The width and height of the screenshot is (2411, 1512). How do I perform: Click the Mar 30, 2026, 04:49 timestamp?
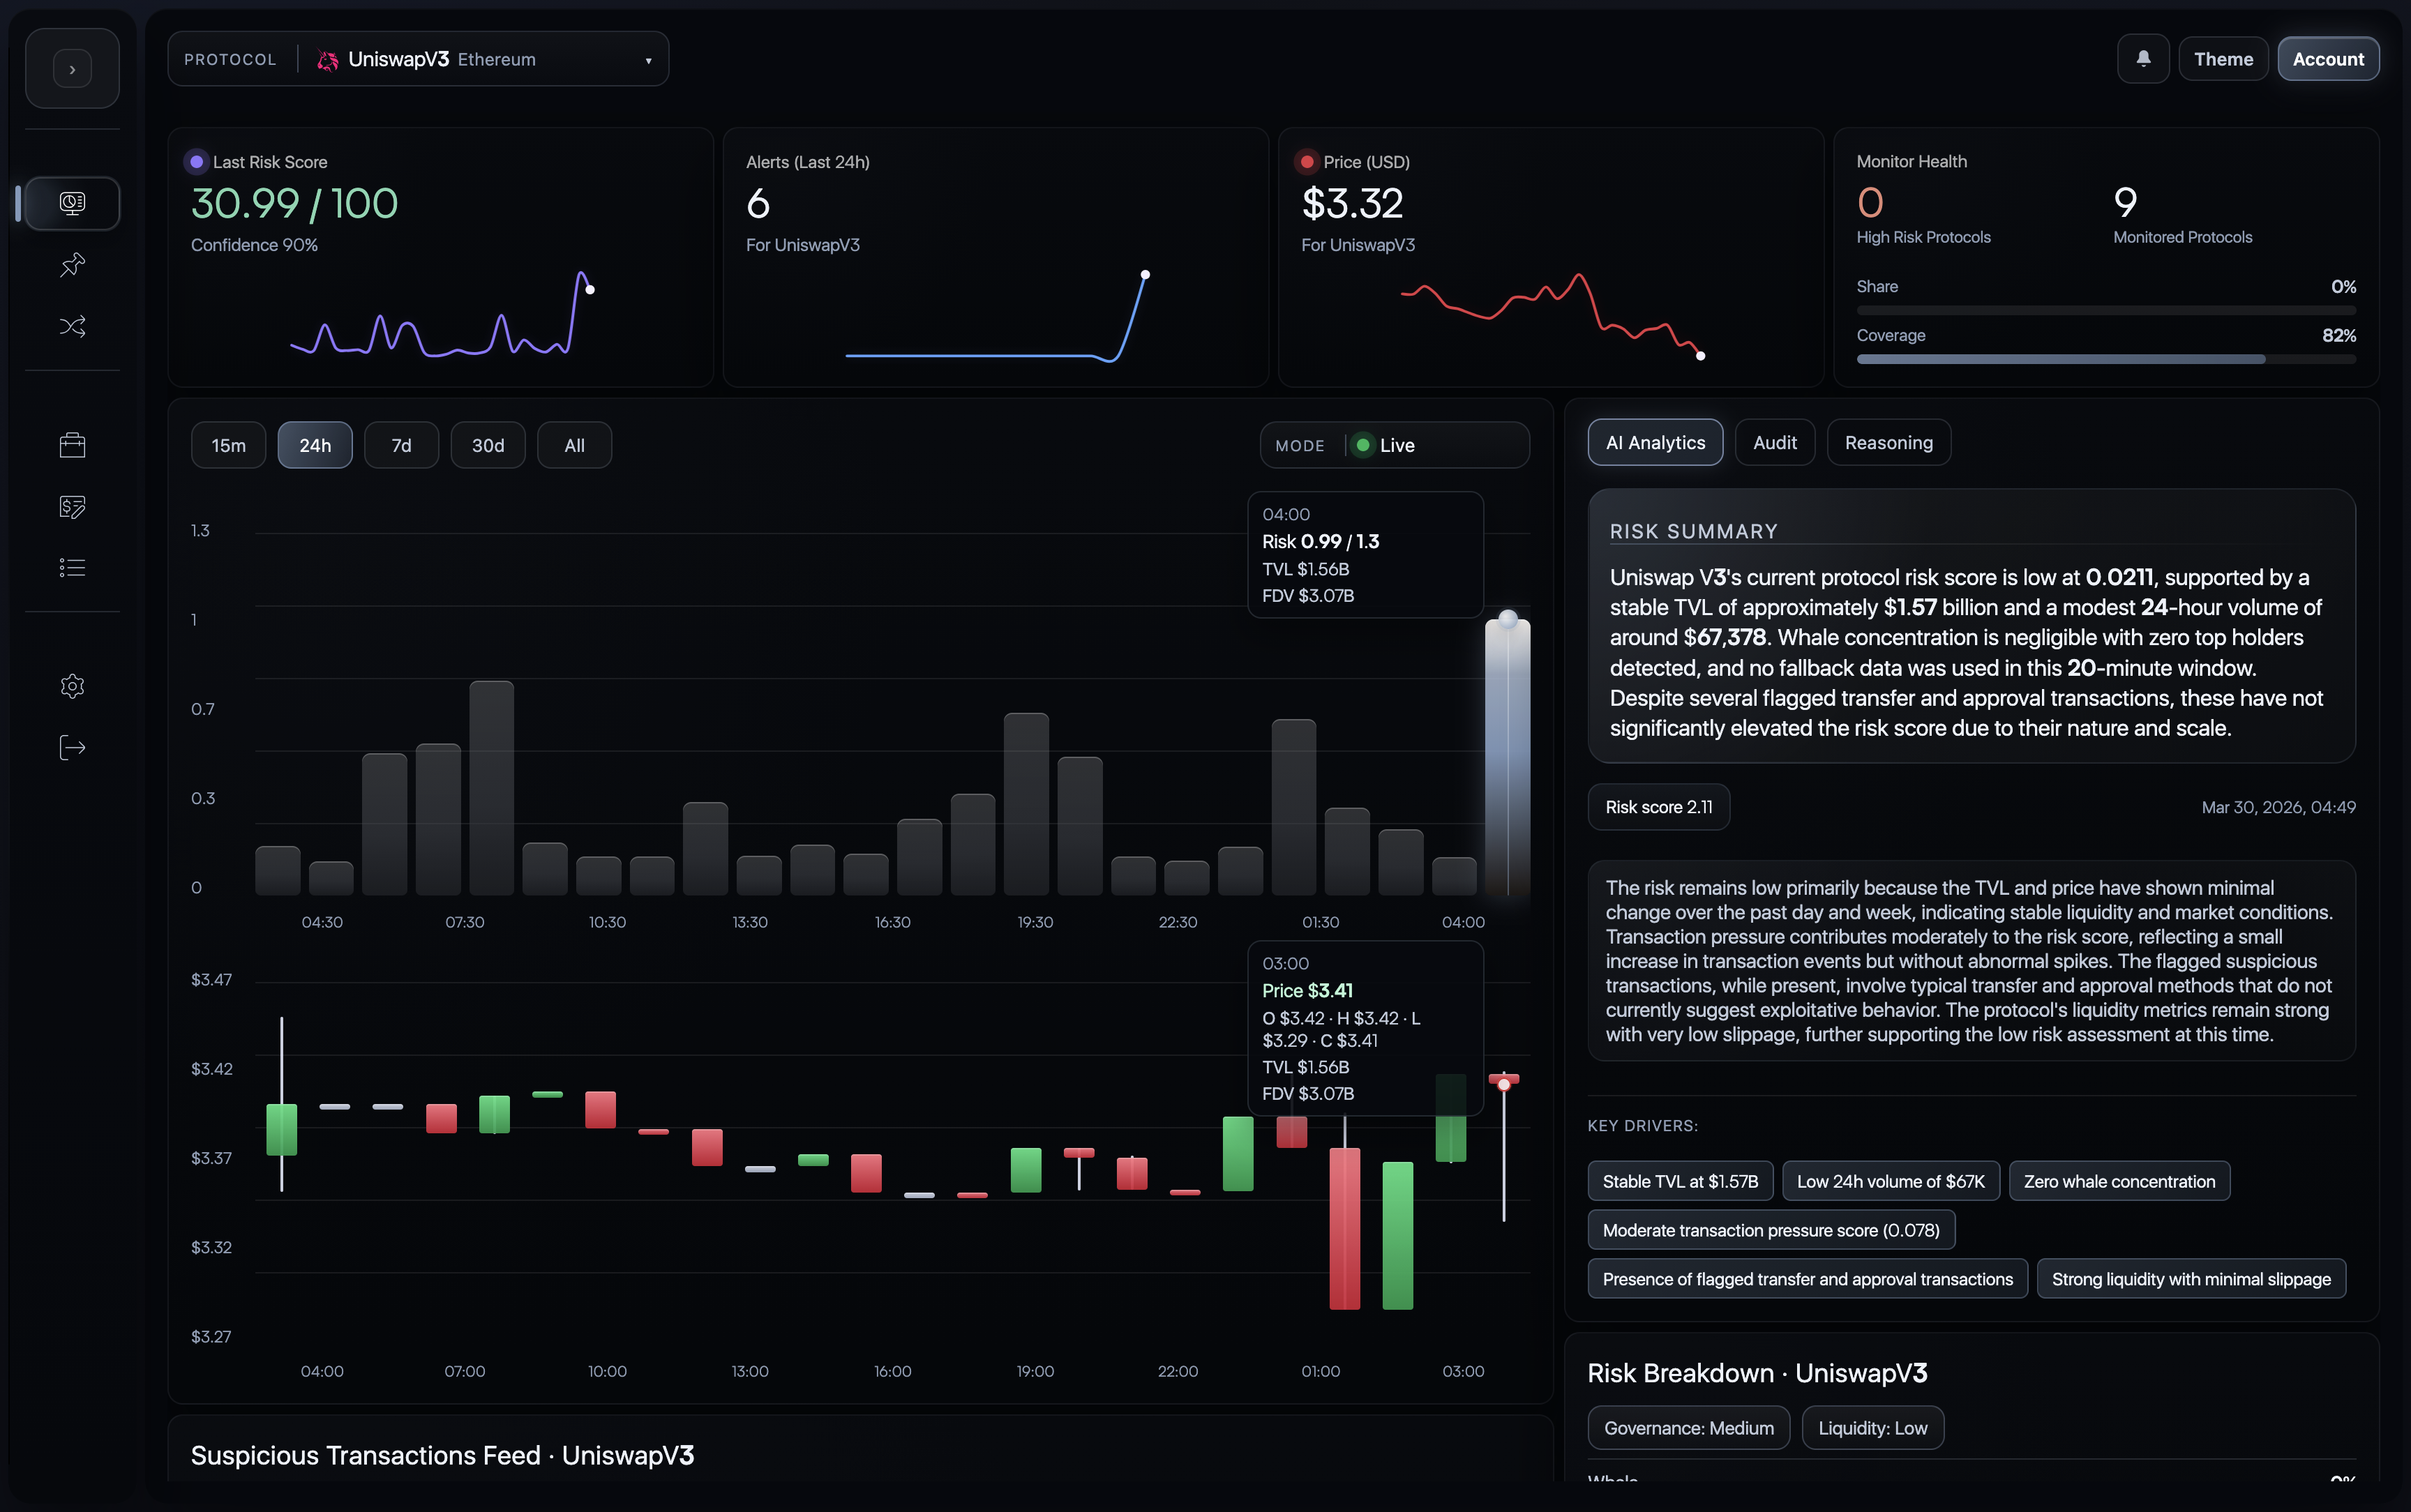2278,807
